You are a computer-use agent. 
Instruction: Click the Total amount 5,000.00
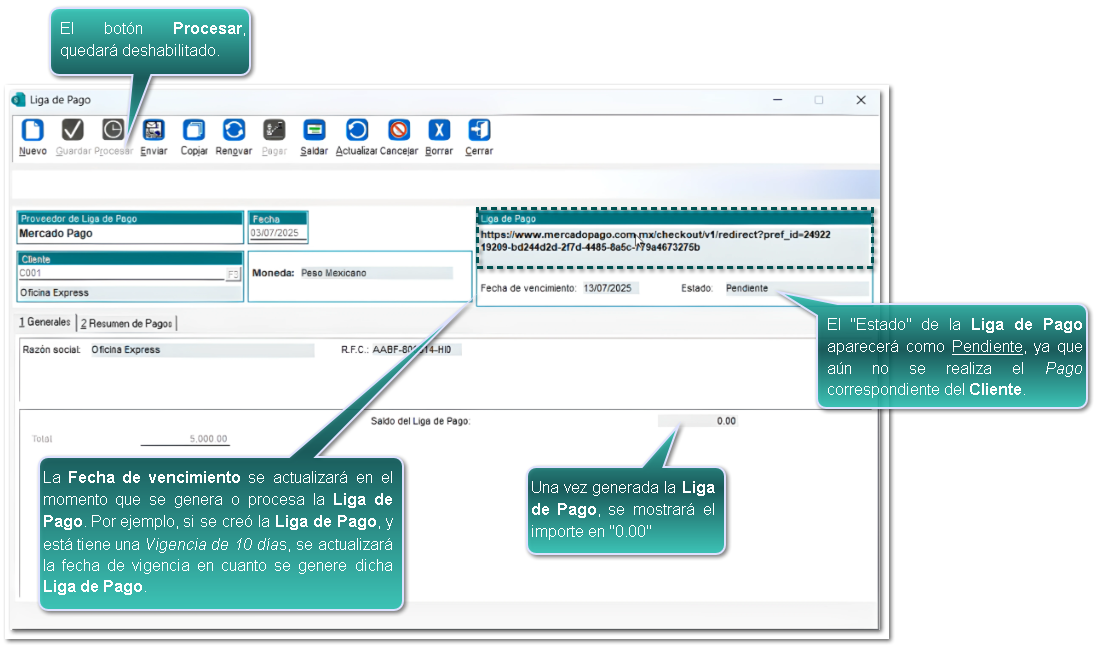click(x=185, y=439)
